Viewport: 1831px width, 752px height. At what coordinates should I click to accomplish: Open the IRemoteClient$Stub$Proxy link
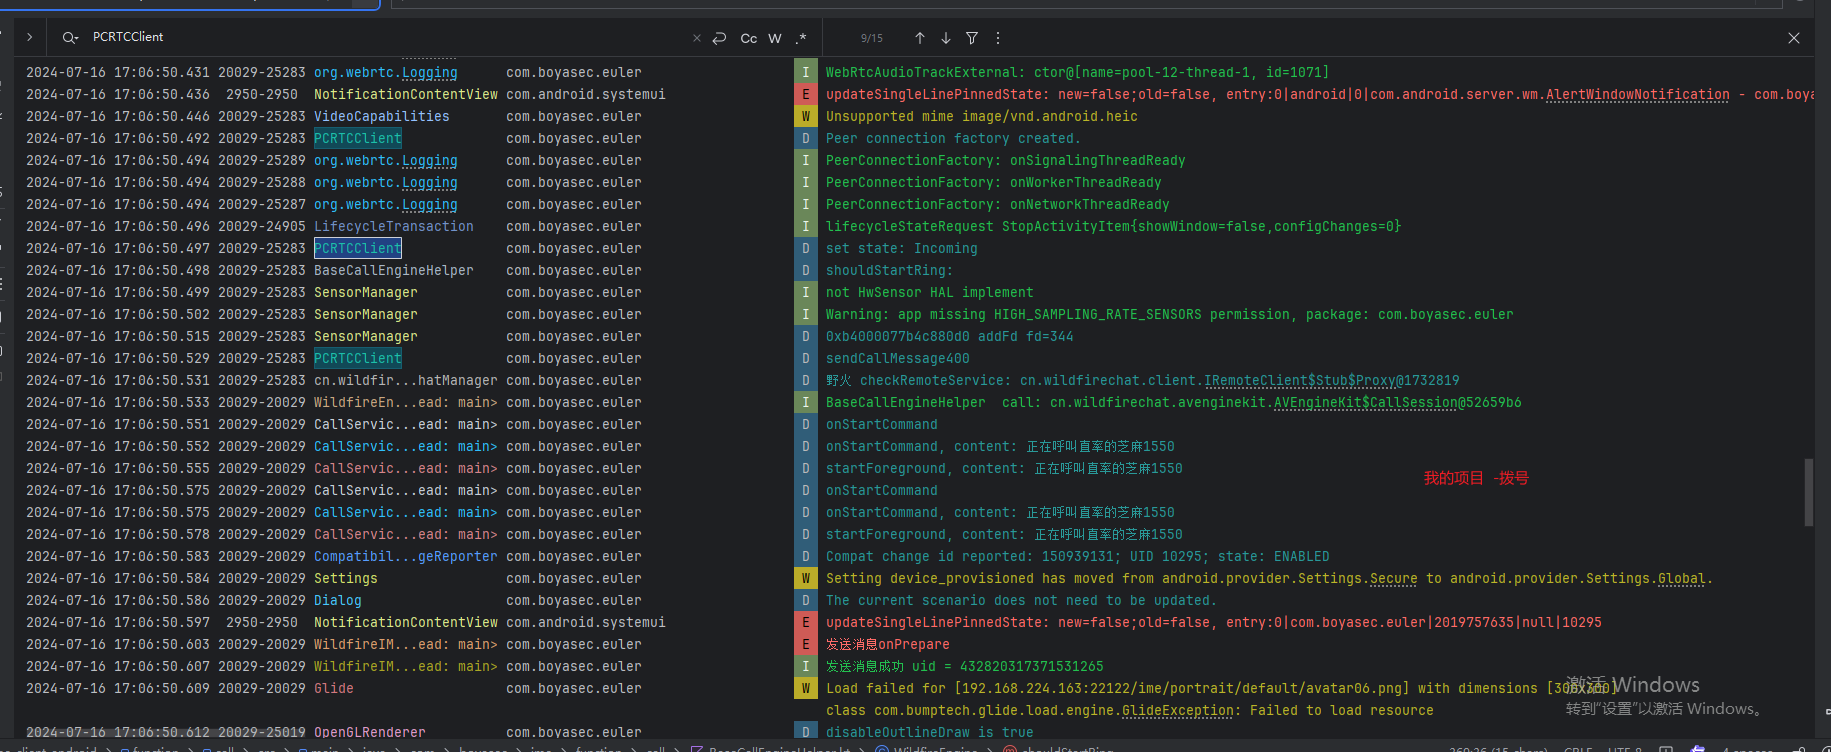(x=1300, y=380)
